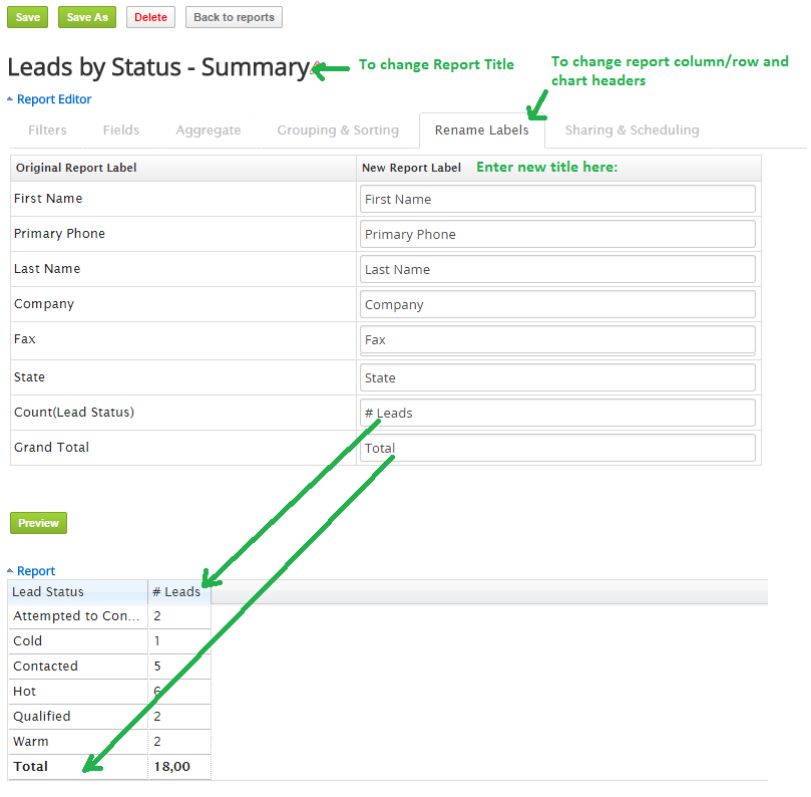Go back to reports
Viewport: 811px width, 797px height.
point(234,17)
